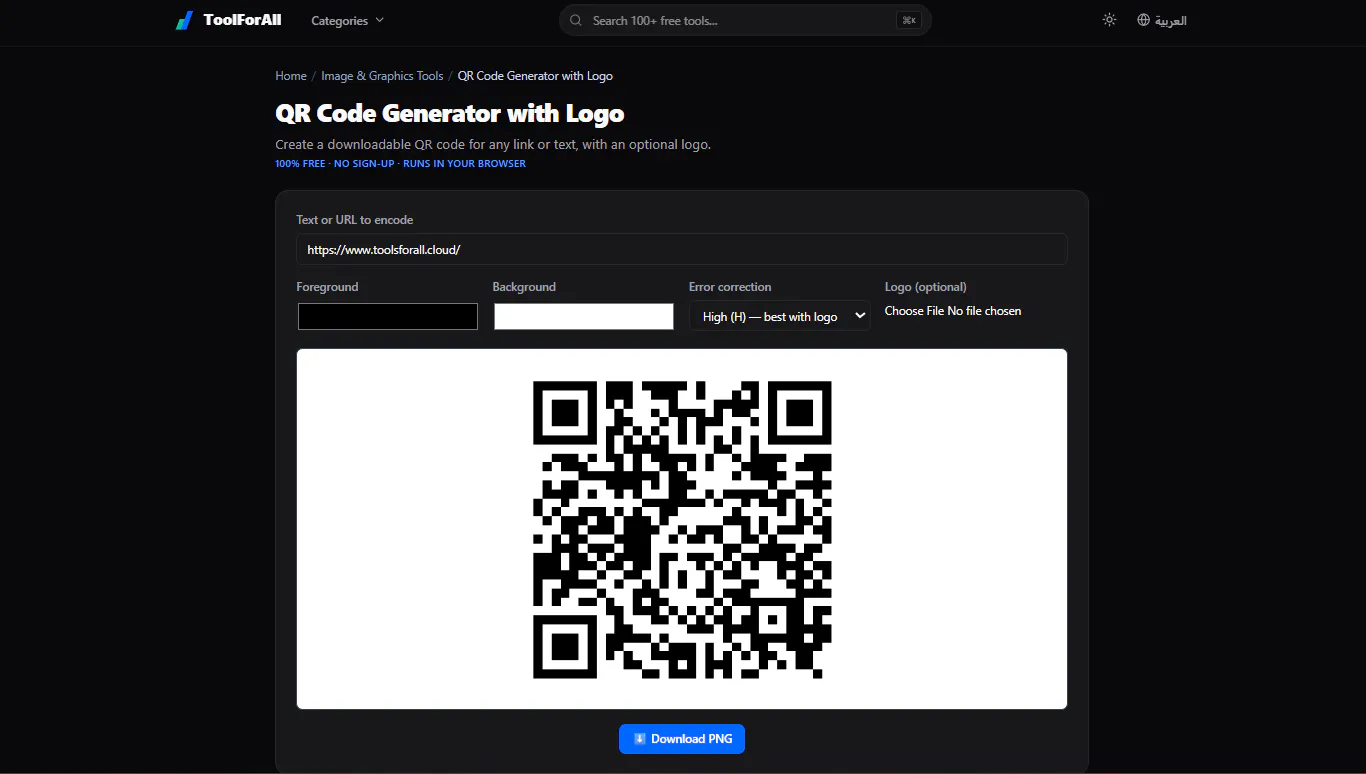Click the 'Text or URL to encode' label
1366x774 pixels.
click(355, 220)
